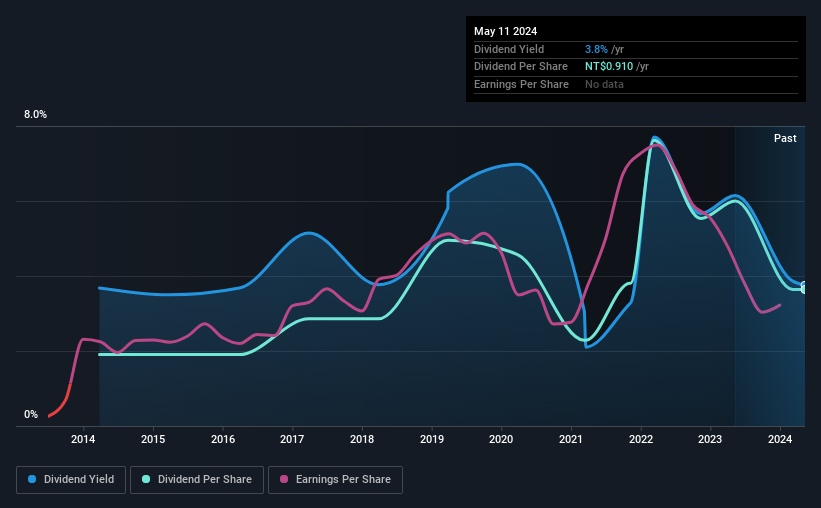Click the blue Dividend Yield legend dot
This screenshot has height=508, width=821.
click(x=32, y=479)
